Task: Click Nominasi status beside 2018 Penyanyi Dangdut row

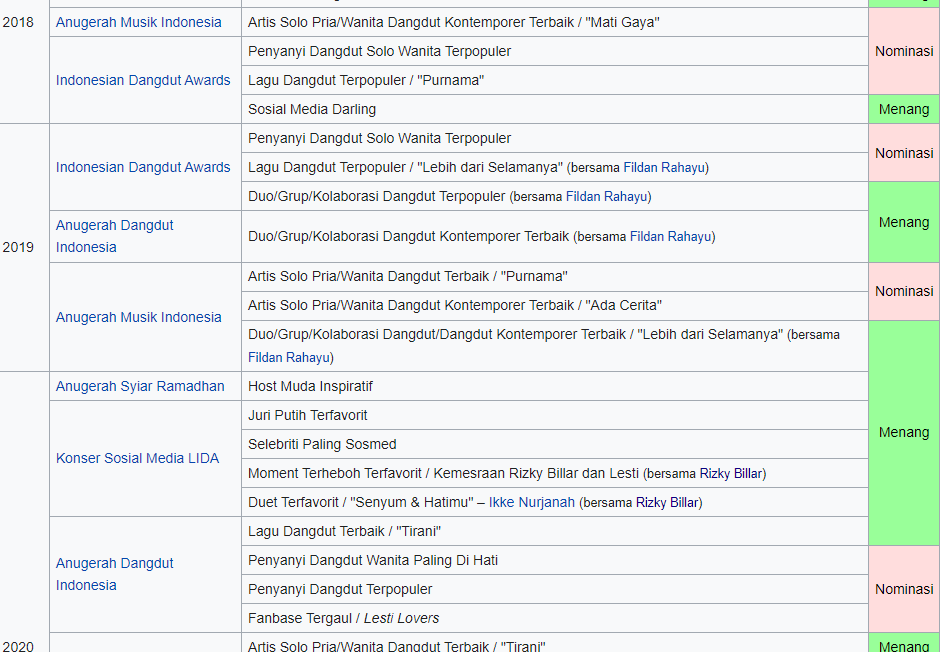Action: click(904, 51)
